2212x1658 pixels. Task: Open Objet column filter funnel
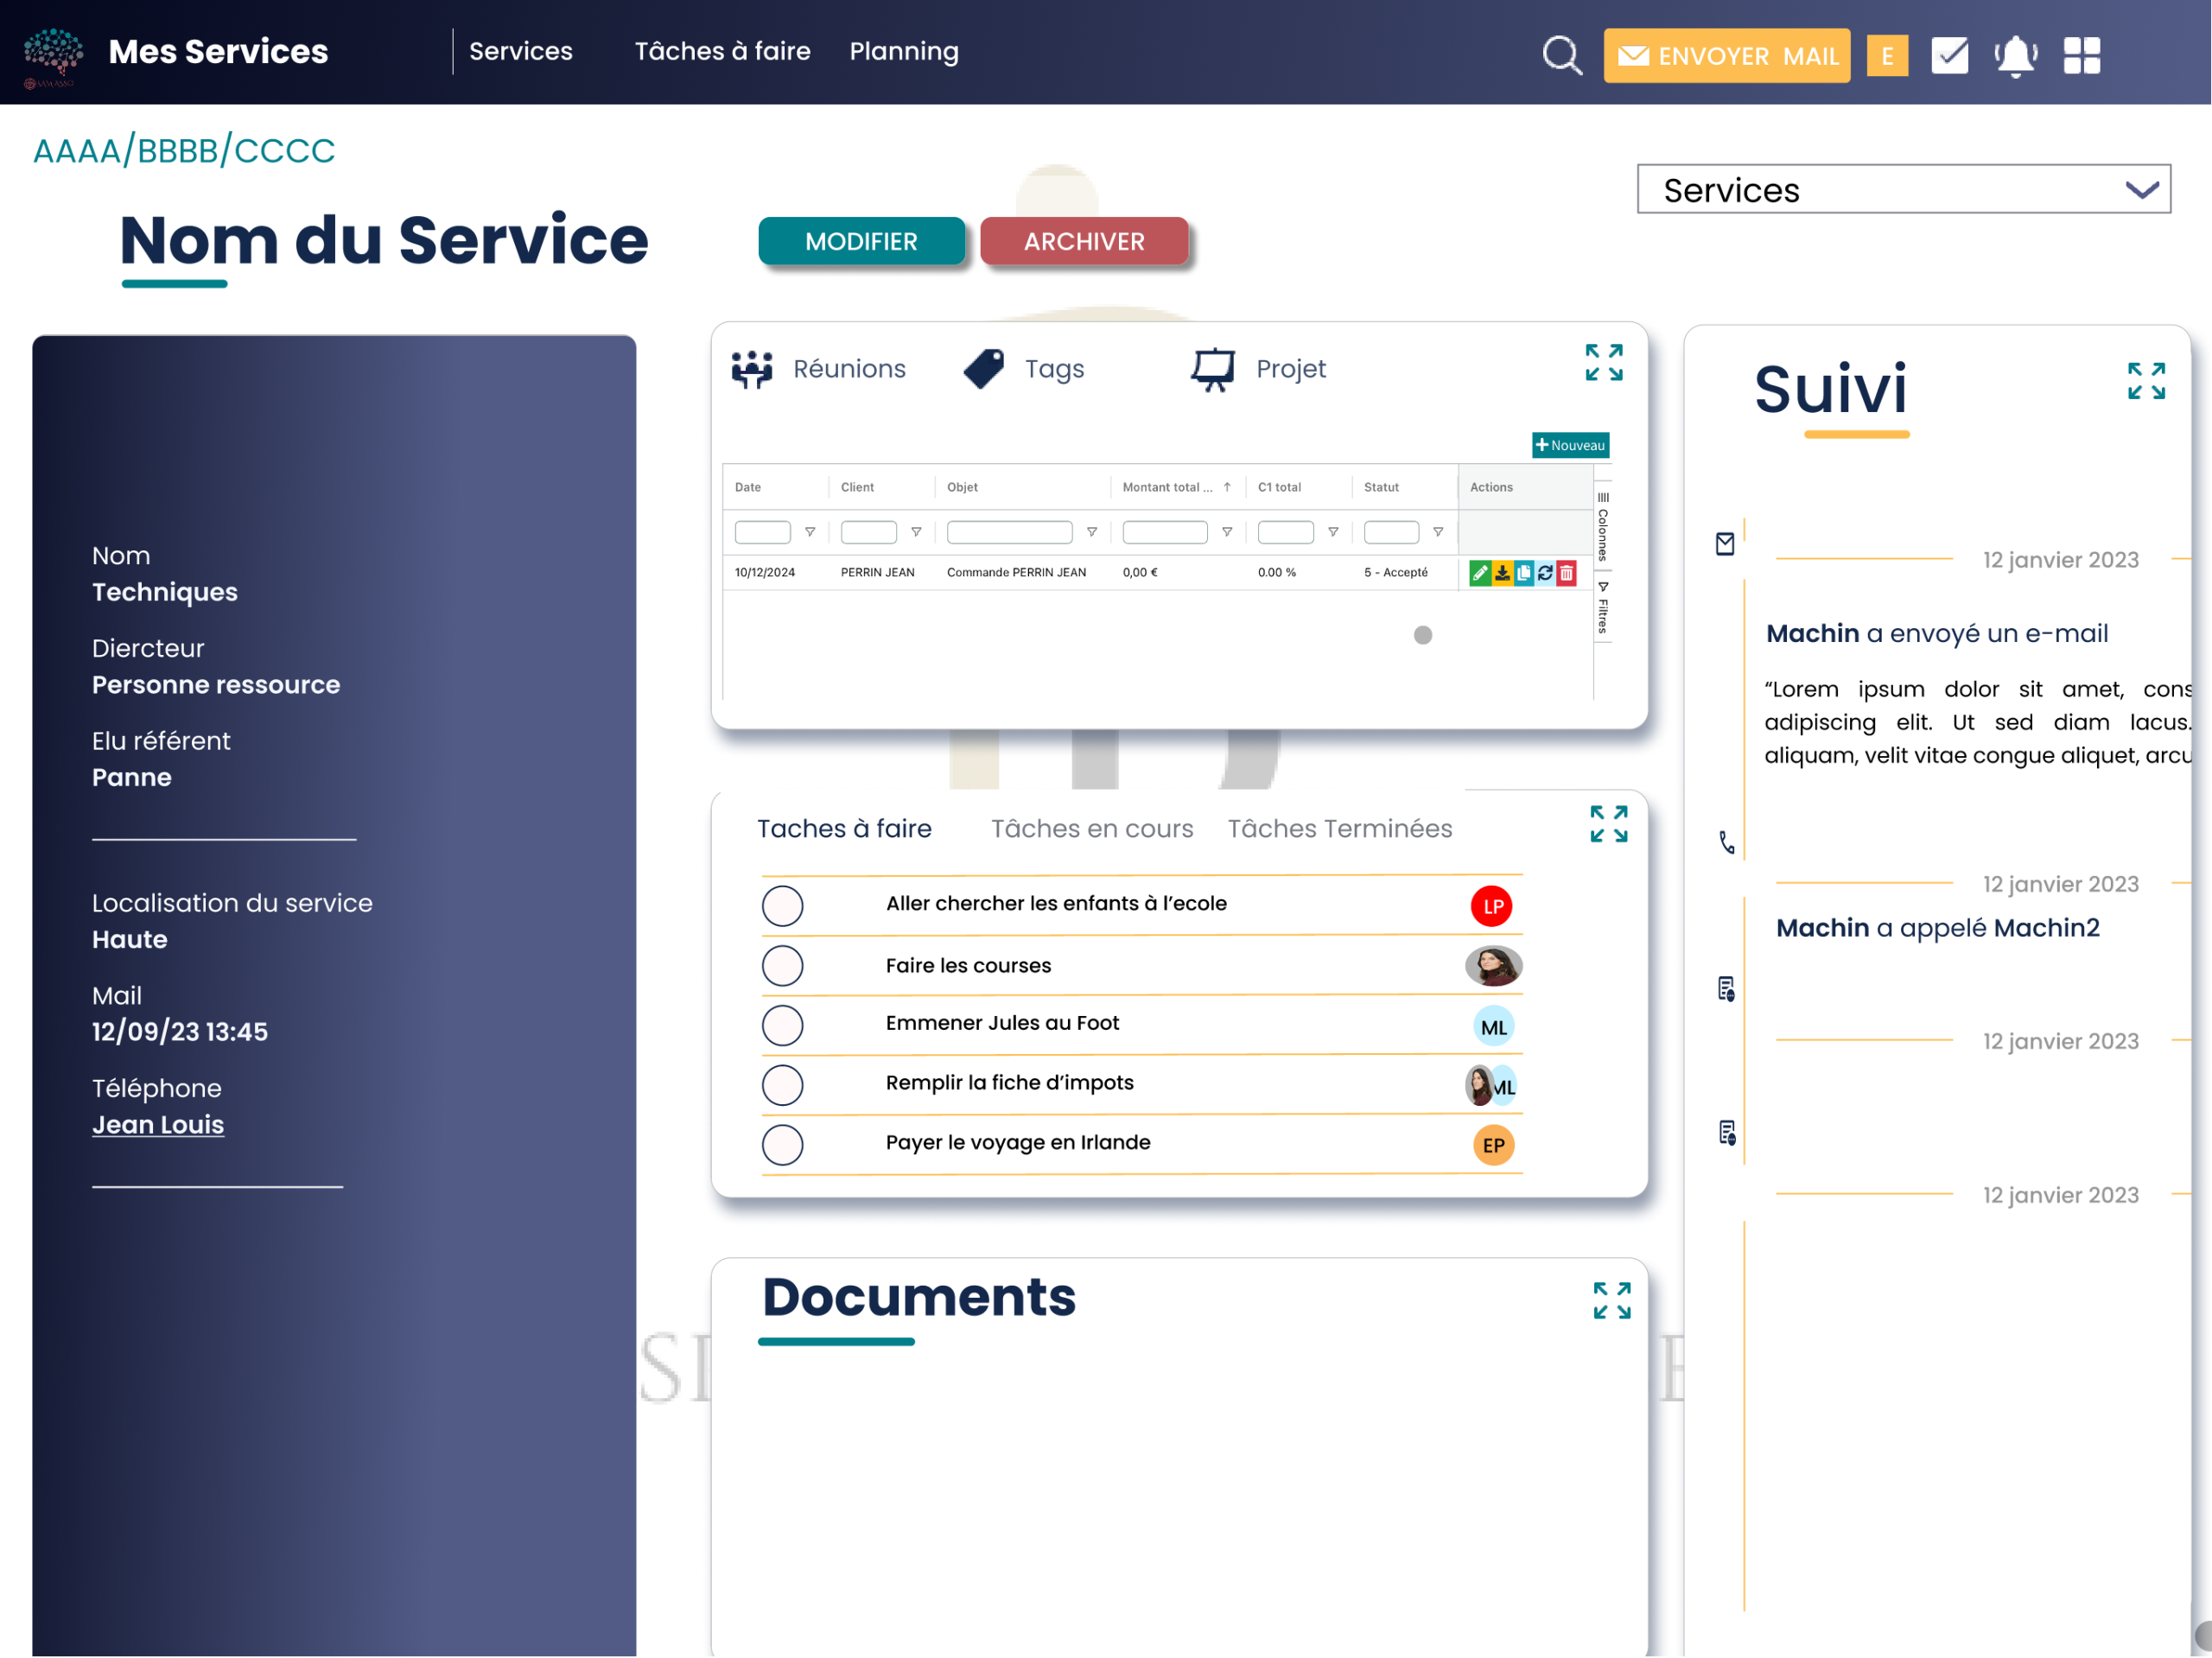pos(1092,532)
